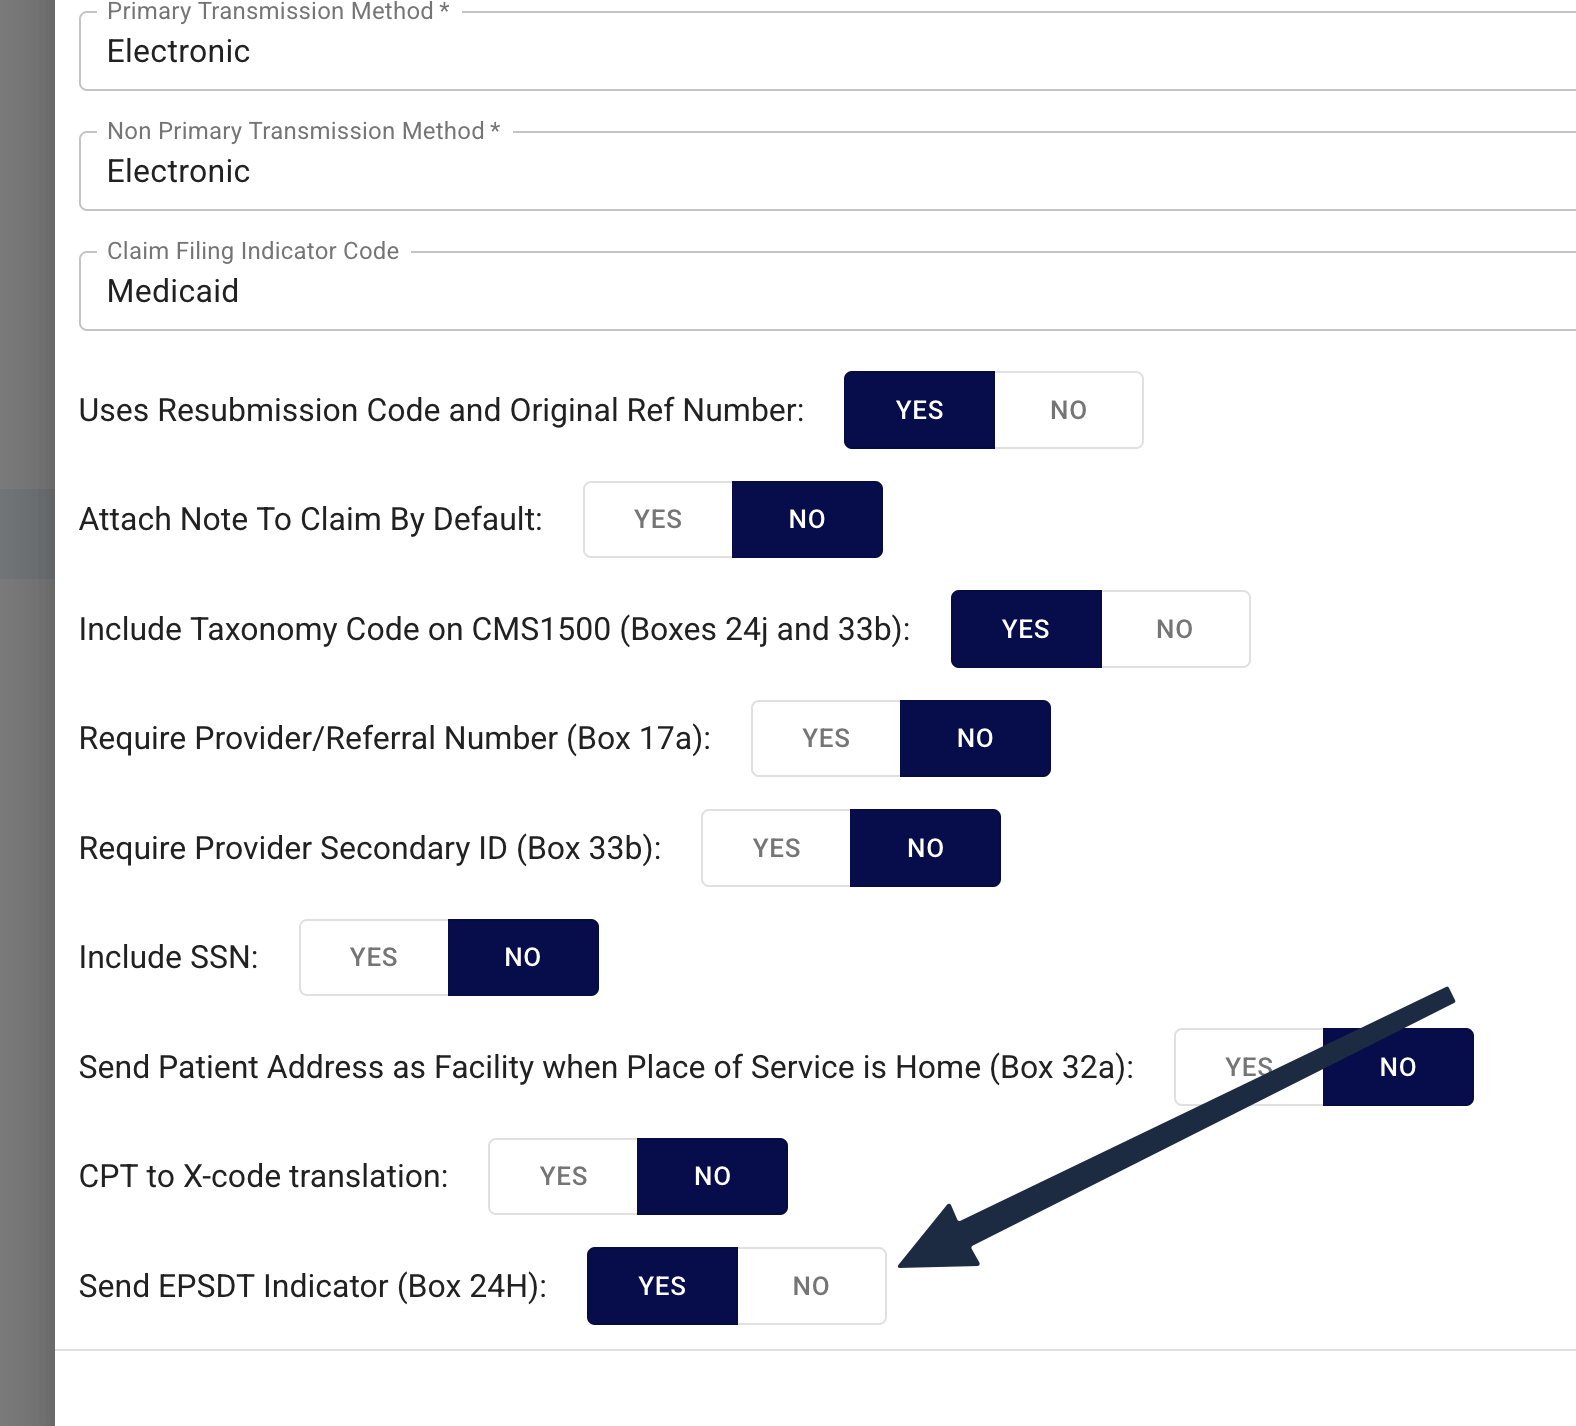The image size is (1576, 1426).
Task: Enable Require Provider/Referral Number Box 17a
Action: coord(826,738)
